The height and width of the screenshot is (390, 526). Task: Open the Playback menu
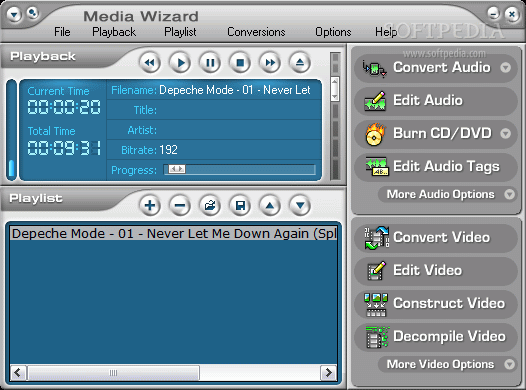point(114,32)
